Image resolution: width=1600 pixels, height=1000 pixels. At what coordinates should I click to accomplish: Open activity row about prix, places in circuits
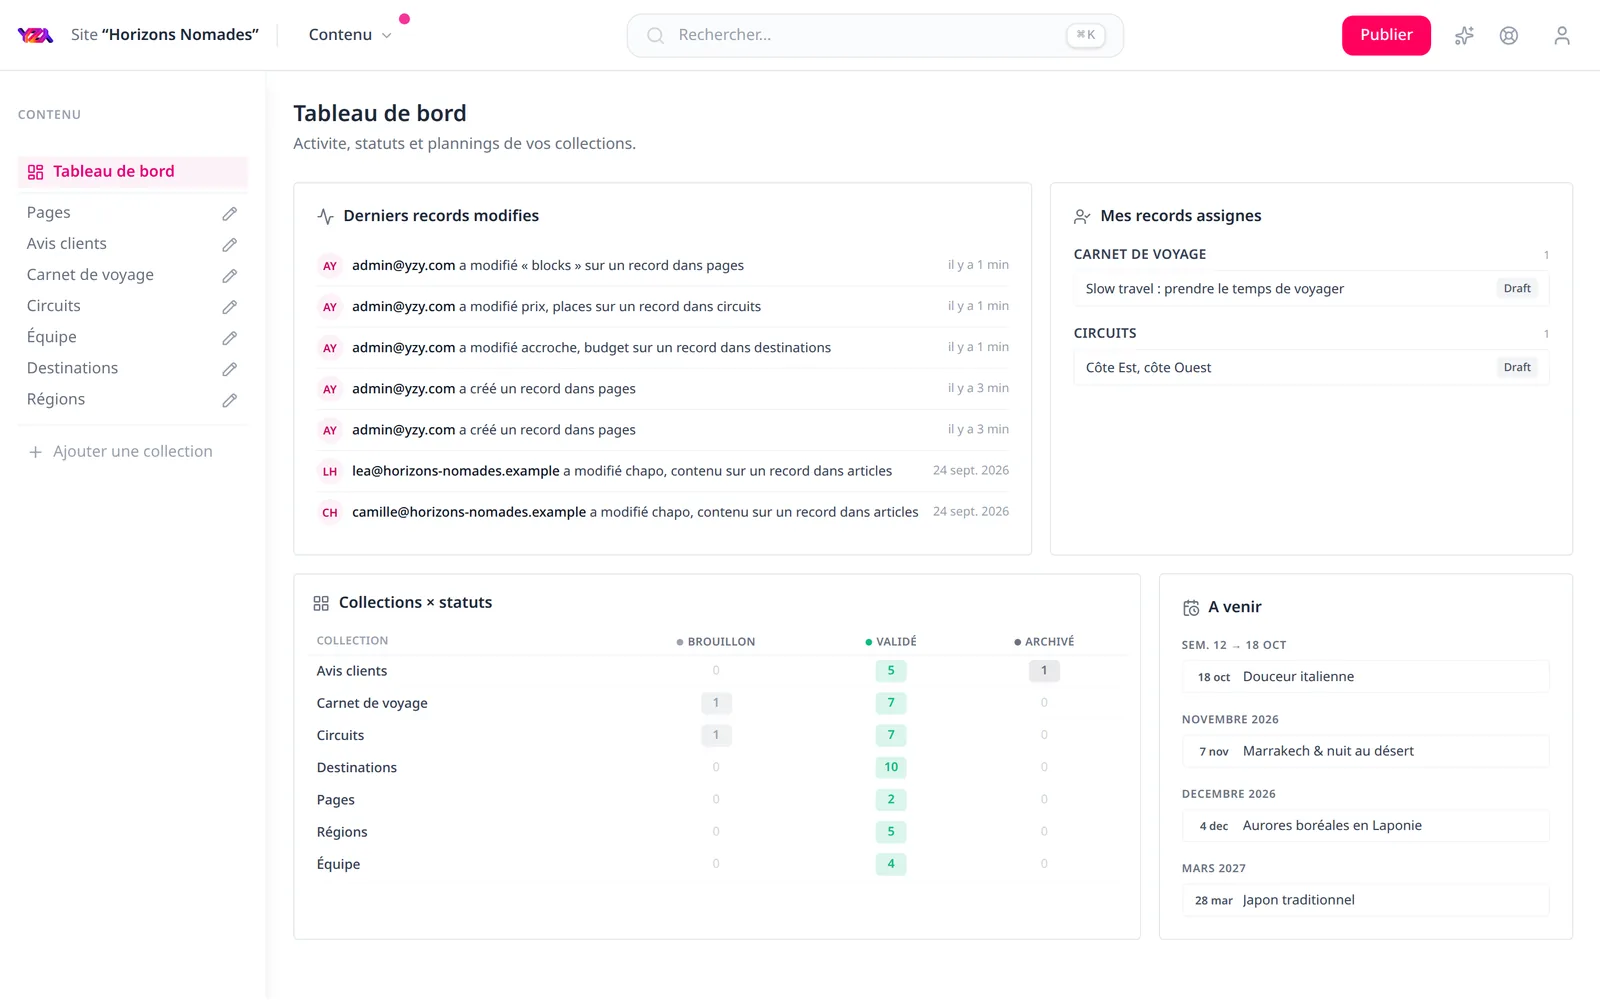tap(662, 307)
